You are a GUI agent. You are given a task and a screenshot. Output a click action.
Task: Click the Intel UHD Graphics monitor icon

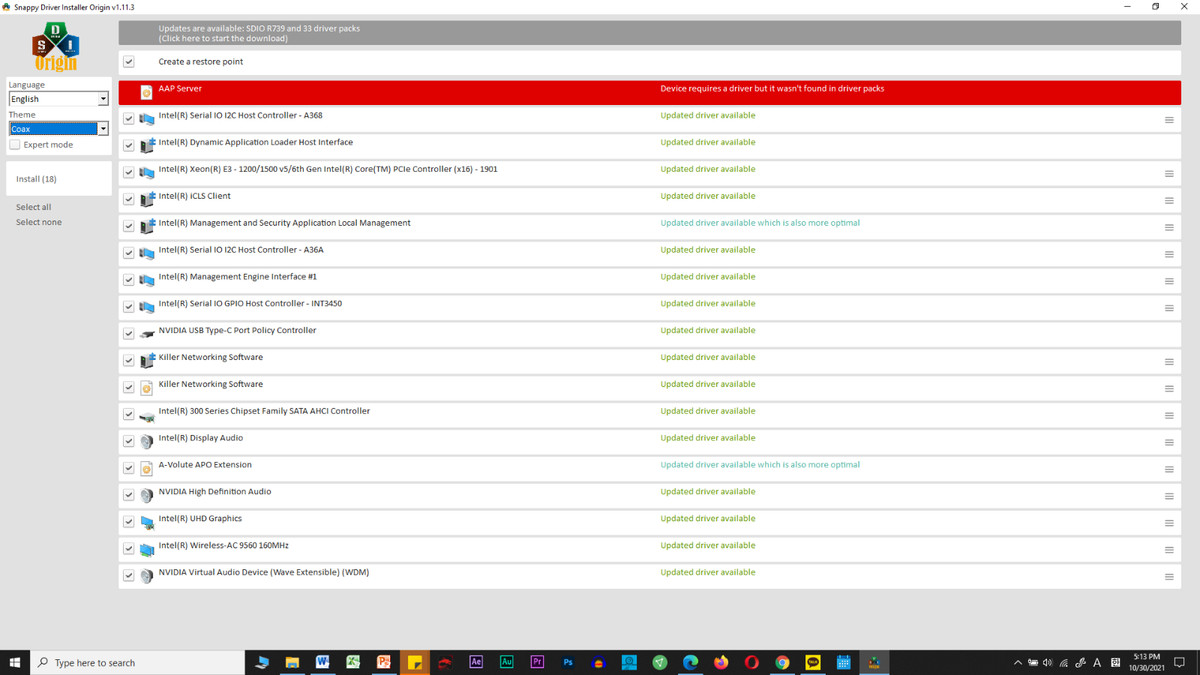[x=147, y=523]
